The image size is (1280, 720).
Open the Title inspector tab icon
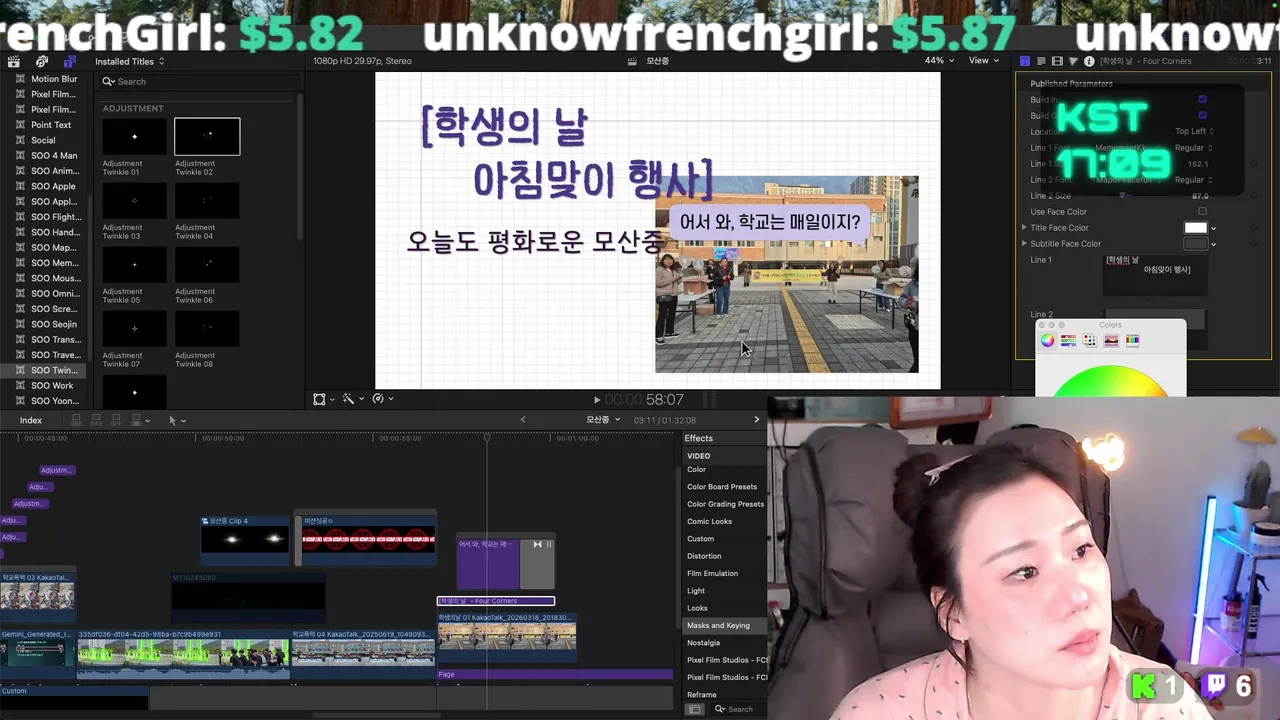coord(1025,61)
